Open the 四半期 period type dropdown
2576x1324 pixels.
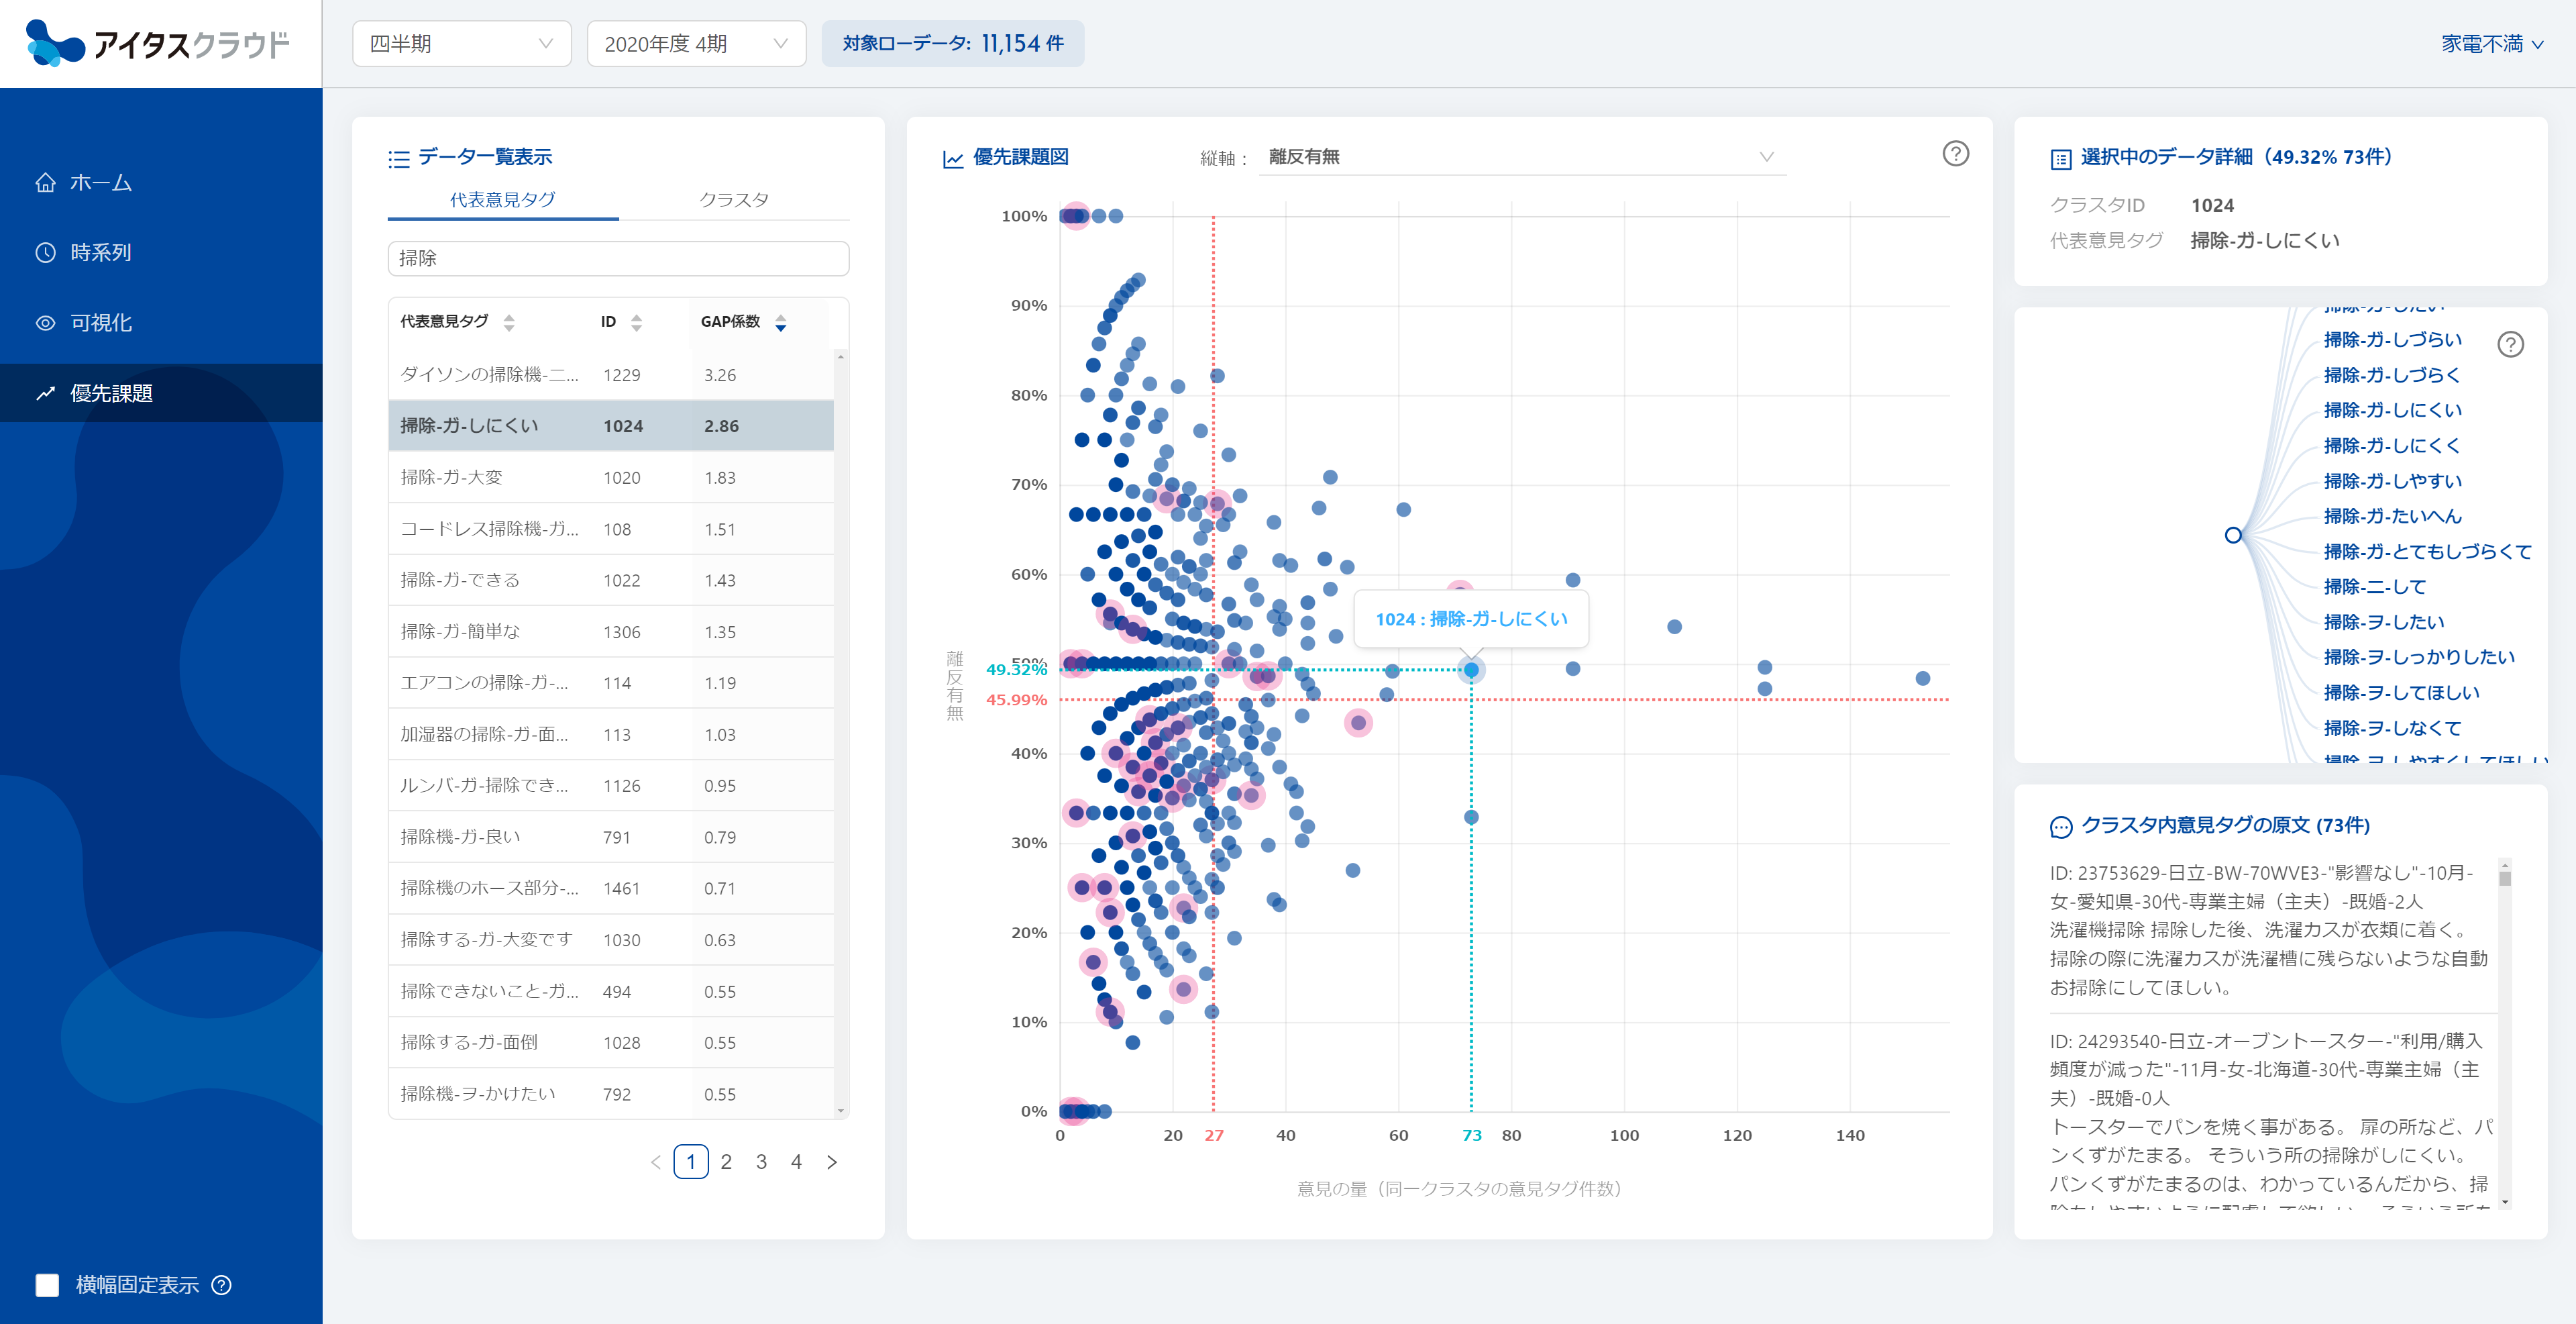[461, 44]
